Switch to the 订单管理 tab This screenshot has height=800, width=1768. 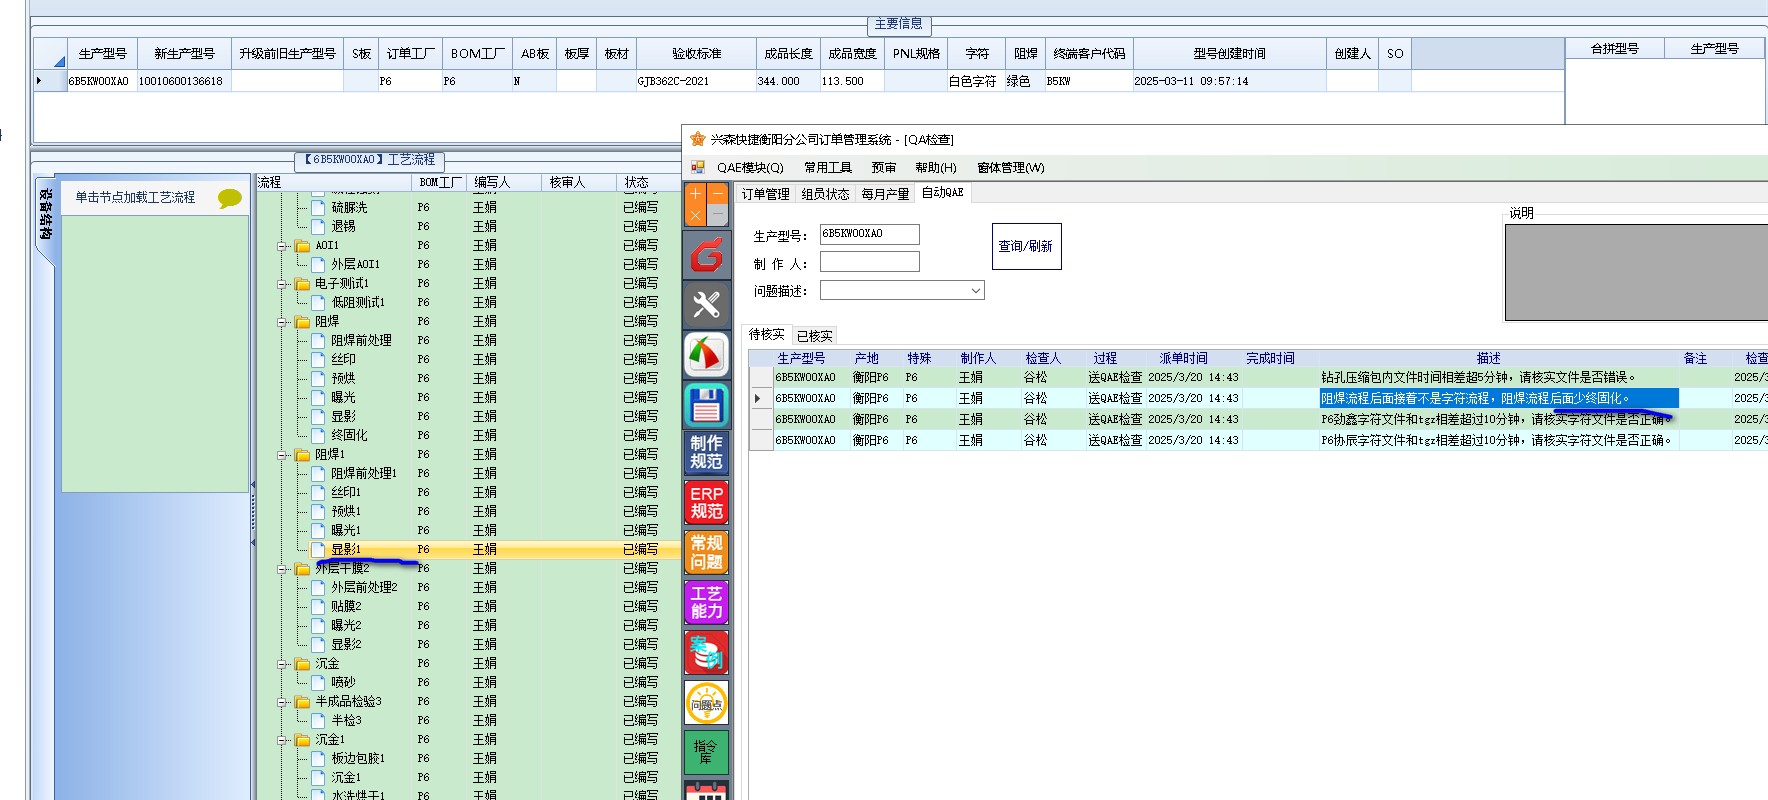[x=765, y=194]
